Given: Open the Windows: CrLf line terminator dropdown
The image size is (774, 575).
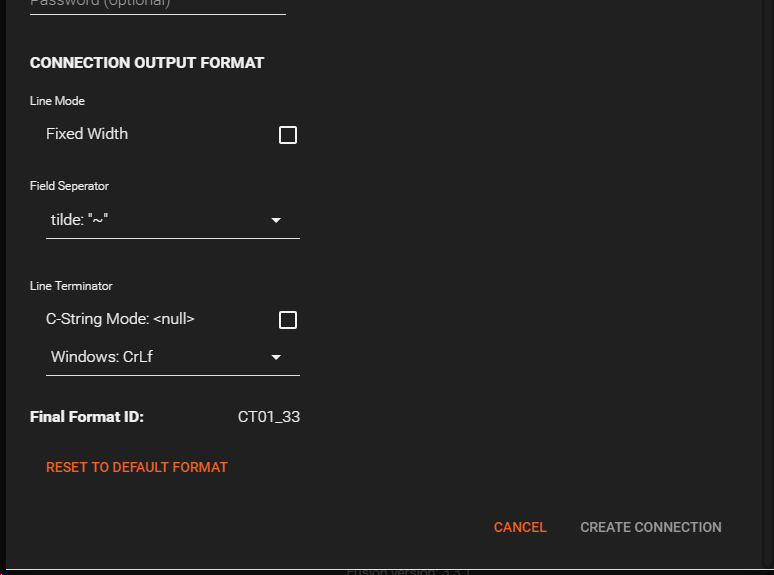Looking at the screenshot, I should click(173, 357).
